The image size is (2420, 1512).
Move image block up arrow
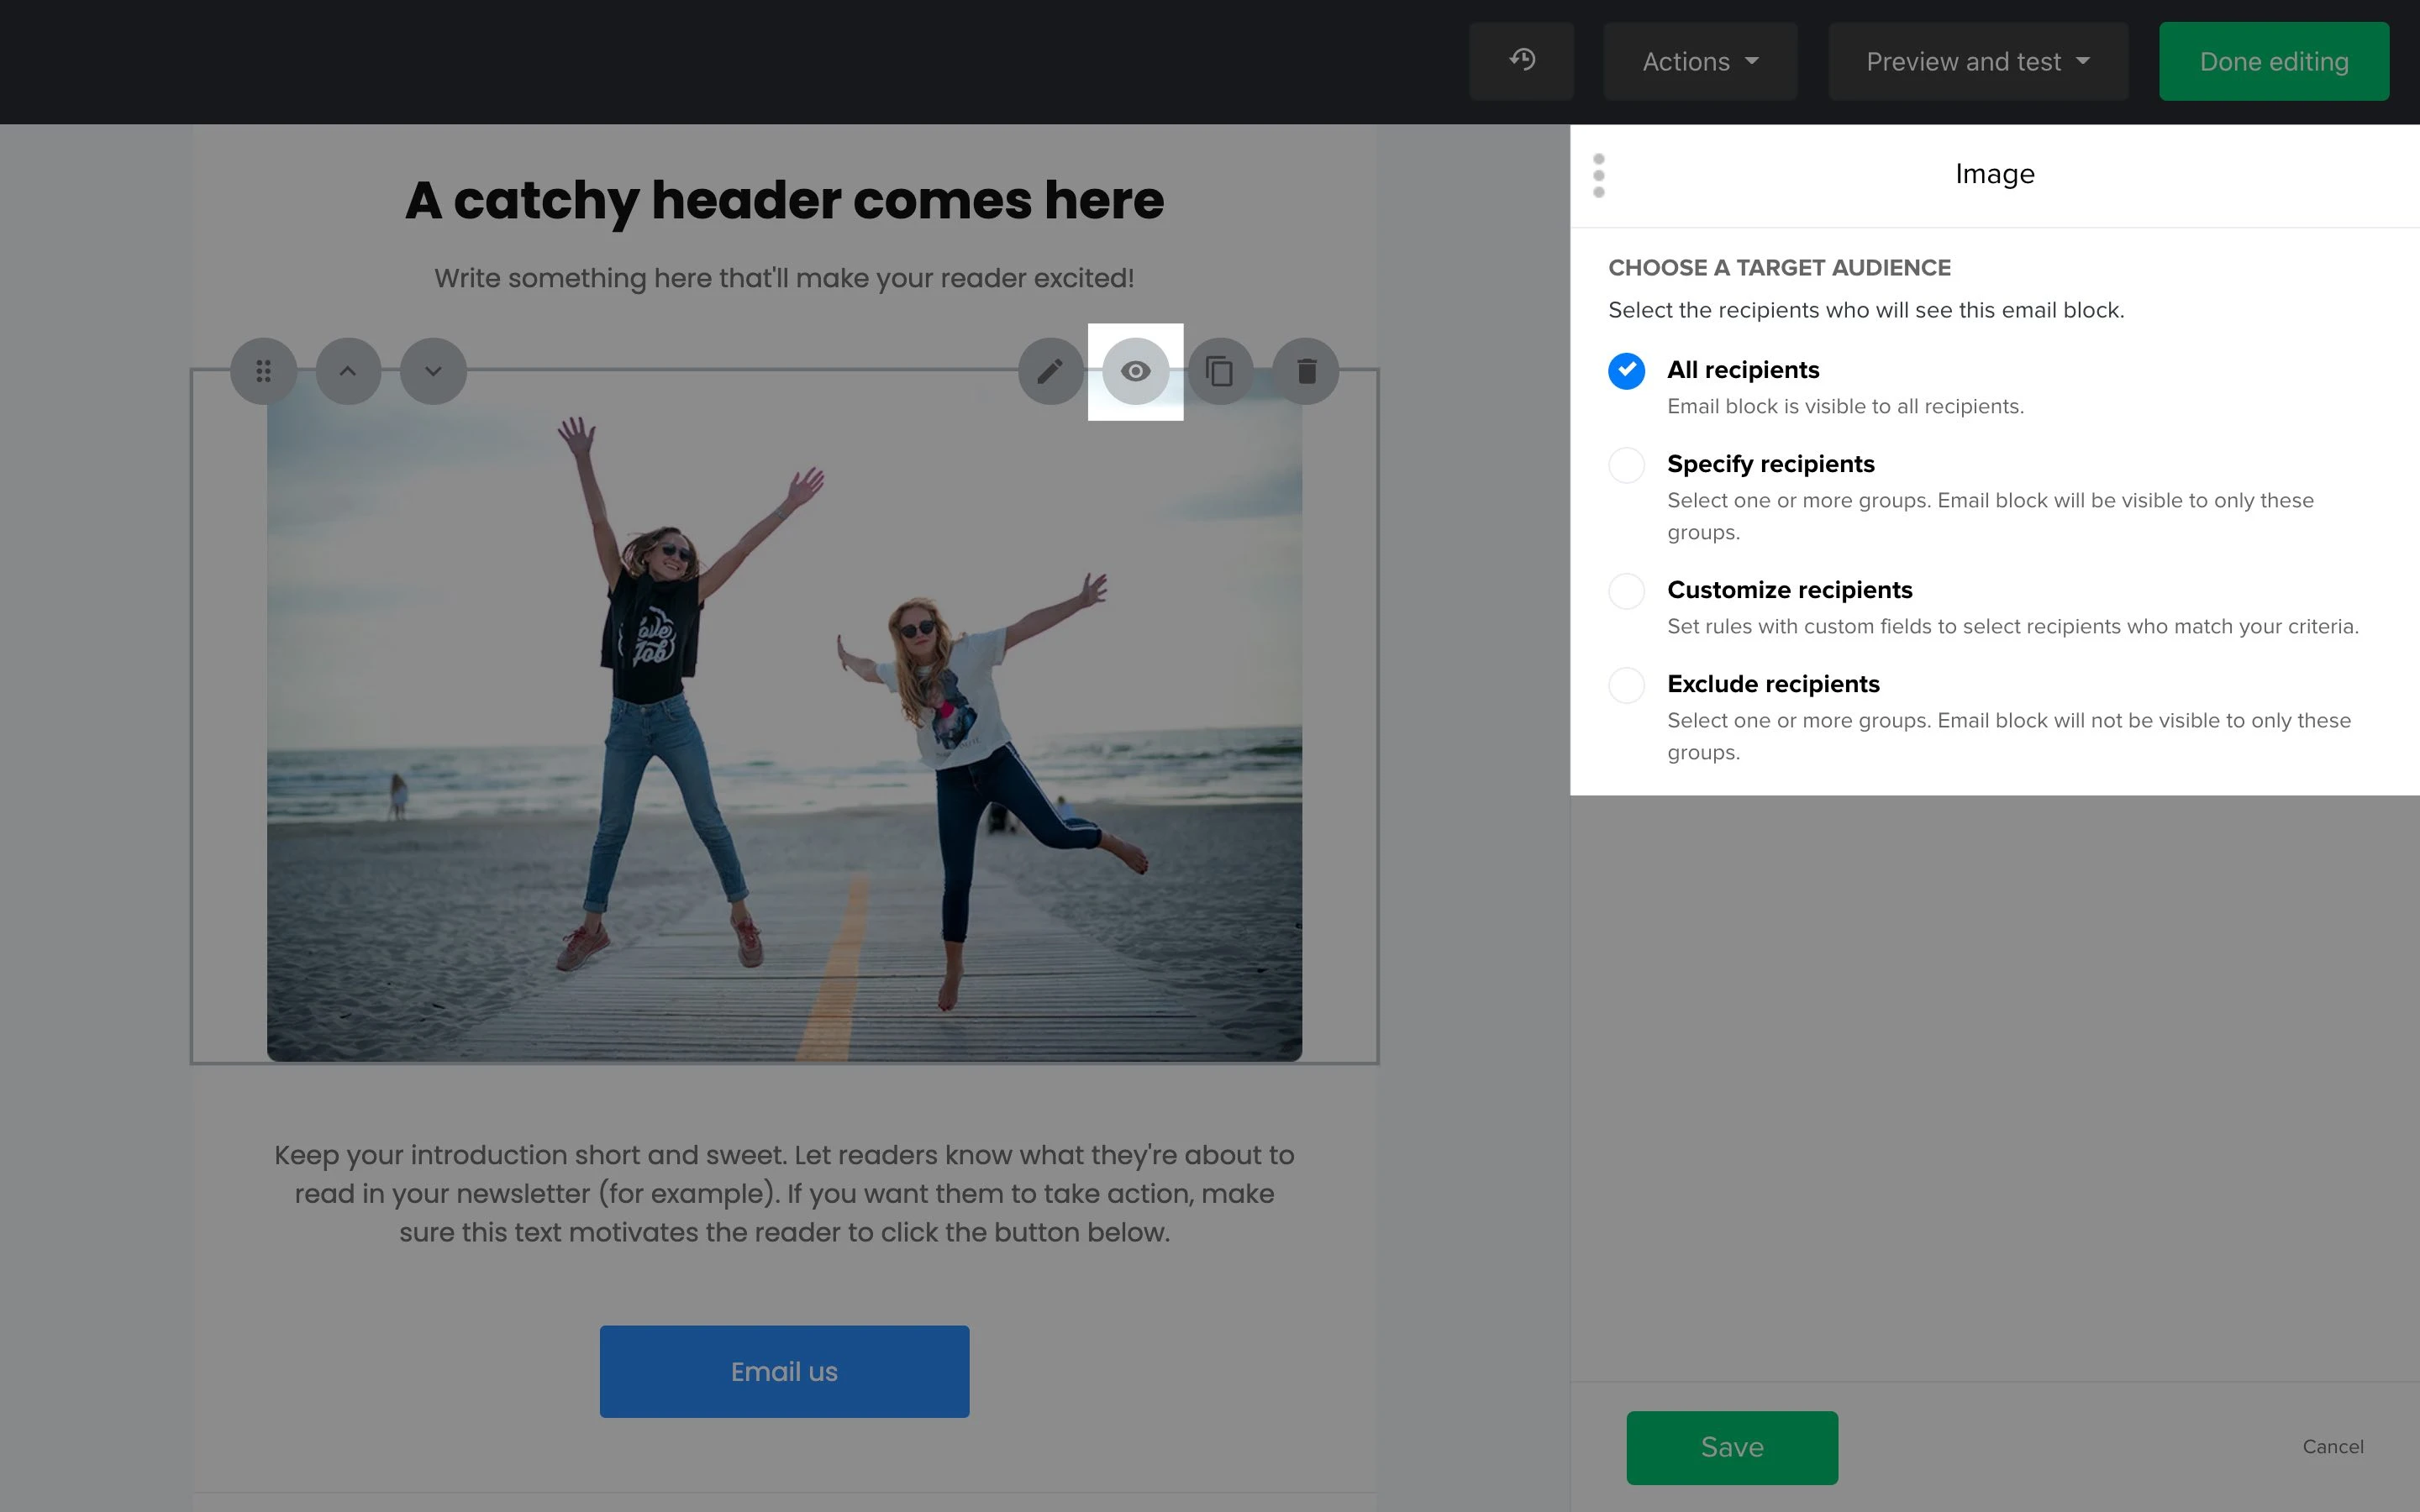(x=348, y=372)
